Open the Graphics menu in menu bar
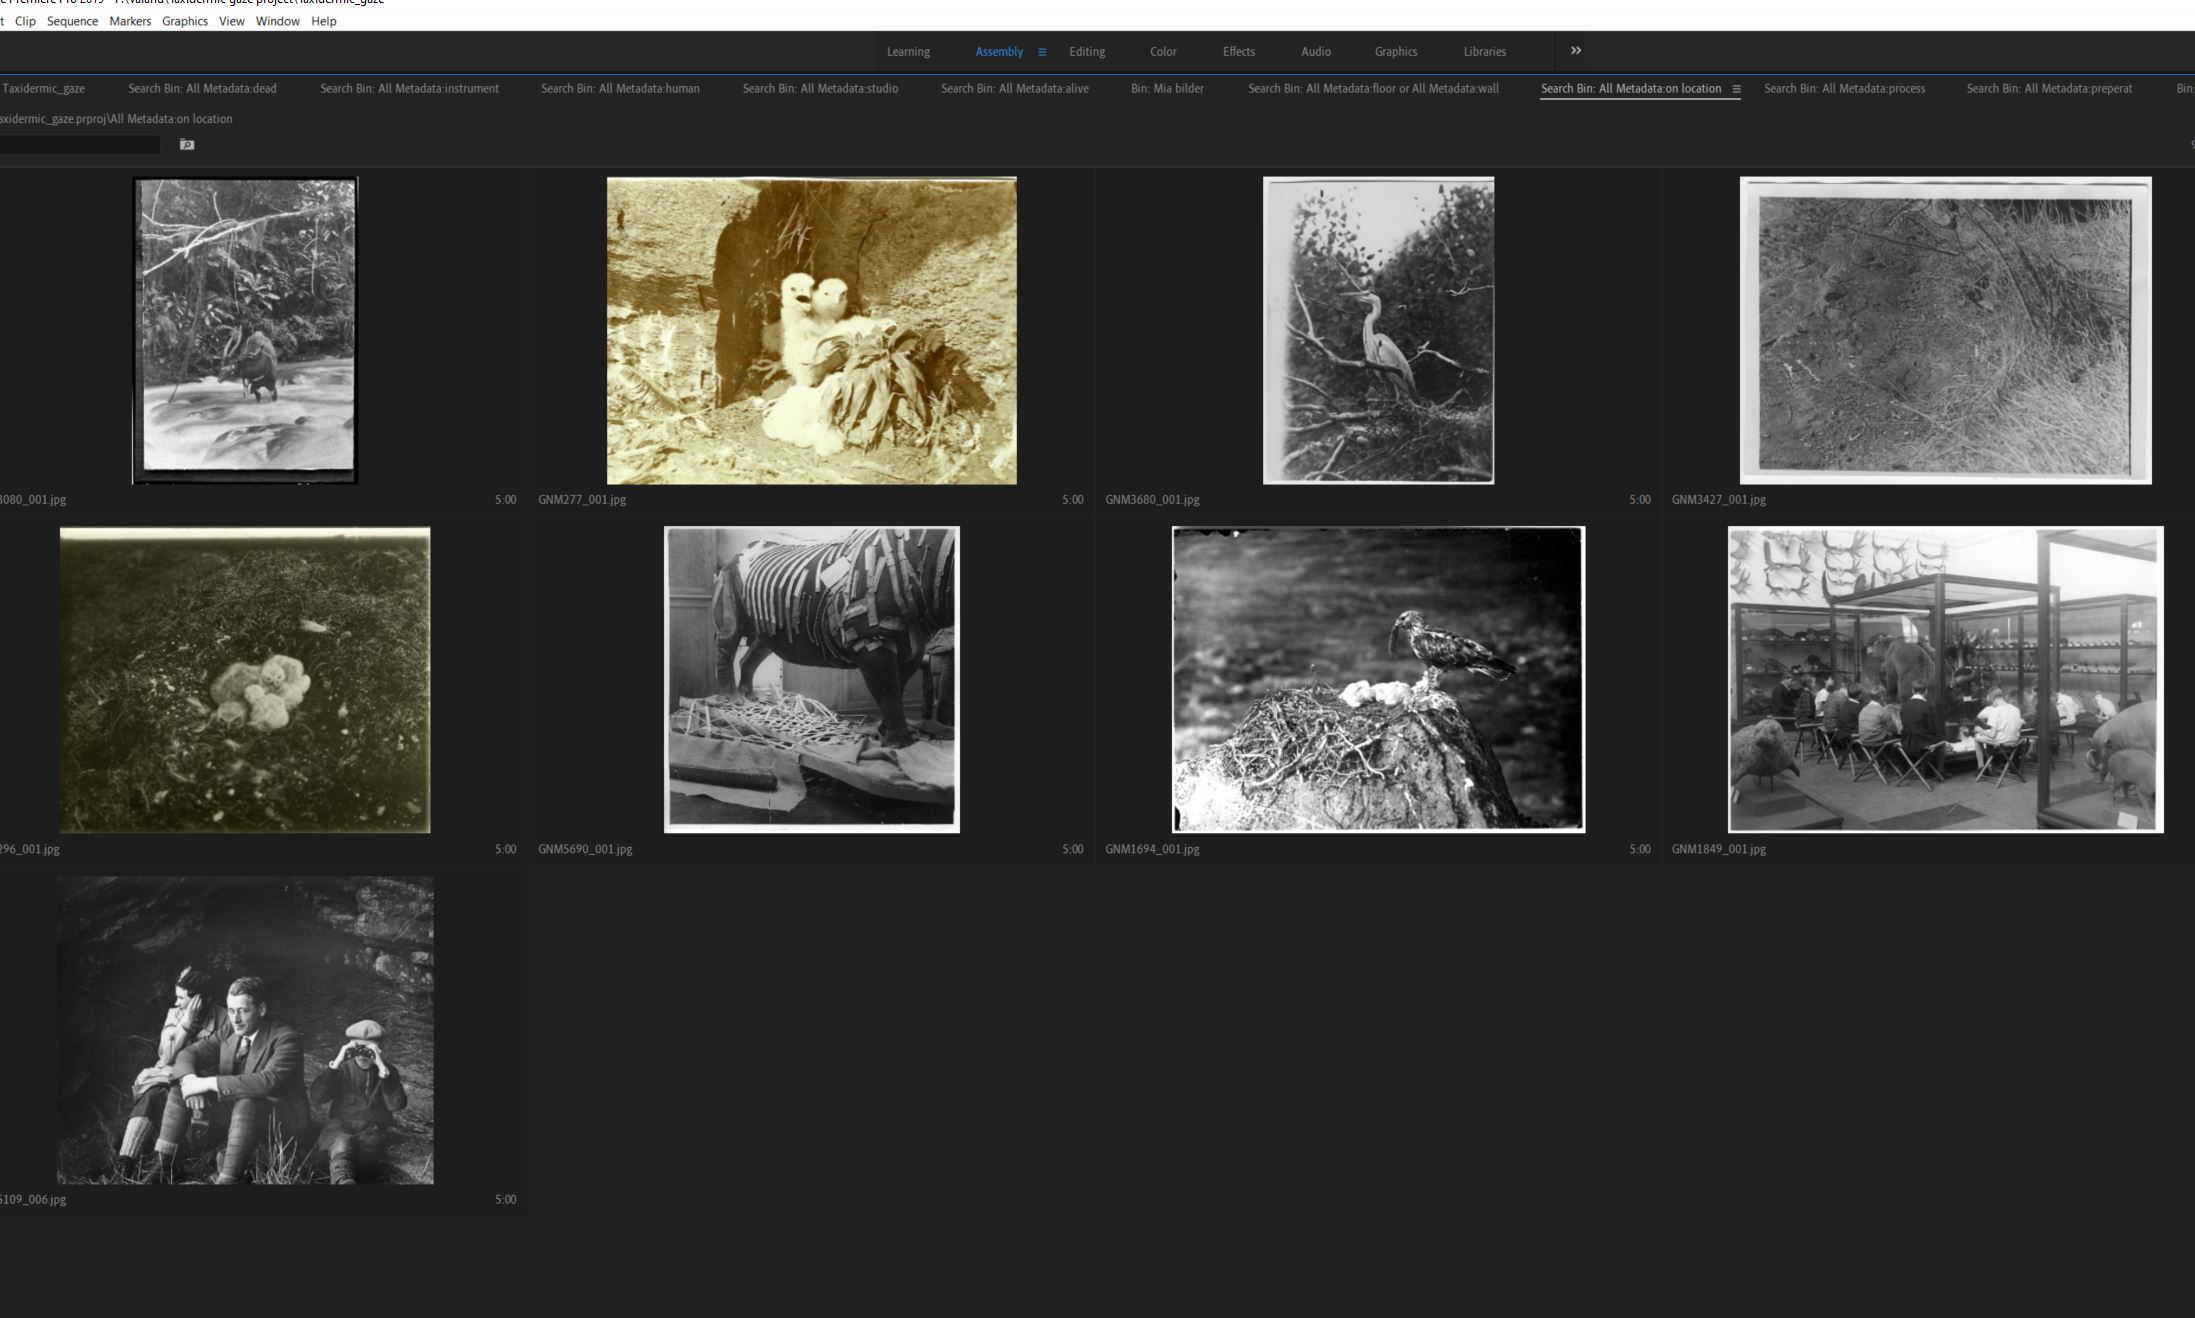The height and width of the screenshot is (1318, 2195). point(185,21)
